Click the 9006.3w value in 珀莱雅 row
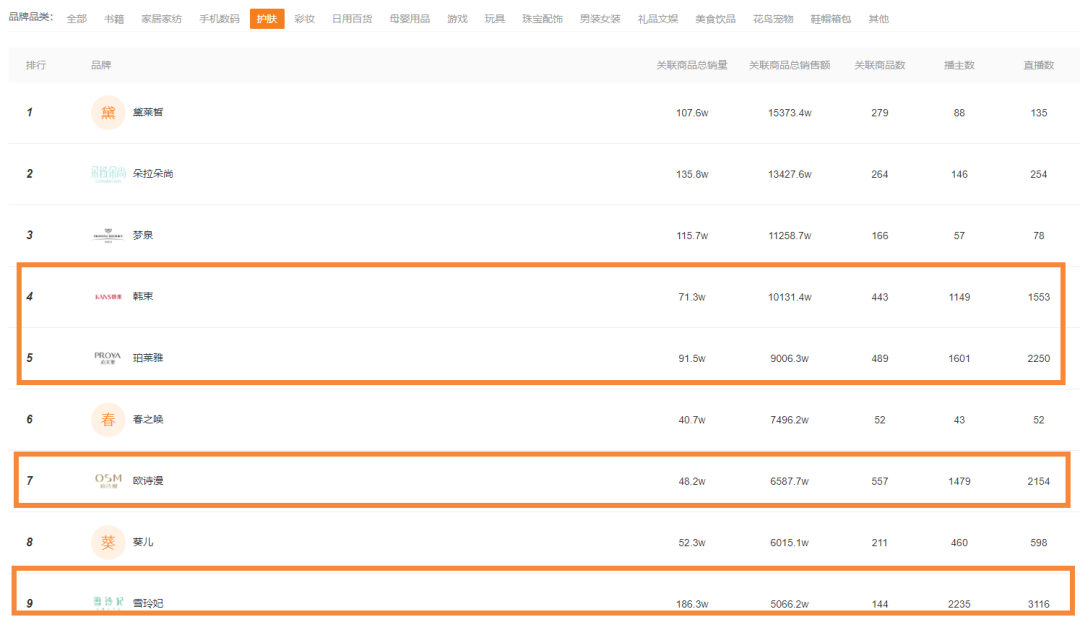Viewport: 1080px width, 617px height. [x=789, y=358]
